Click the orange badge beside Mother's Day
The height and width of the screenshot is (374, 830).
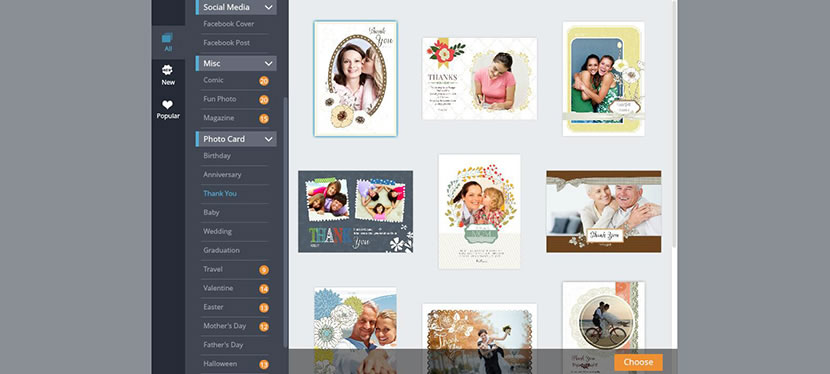point(264,327)
